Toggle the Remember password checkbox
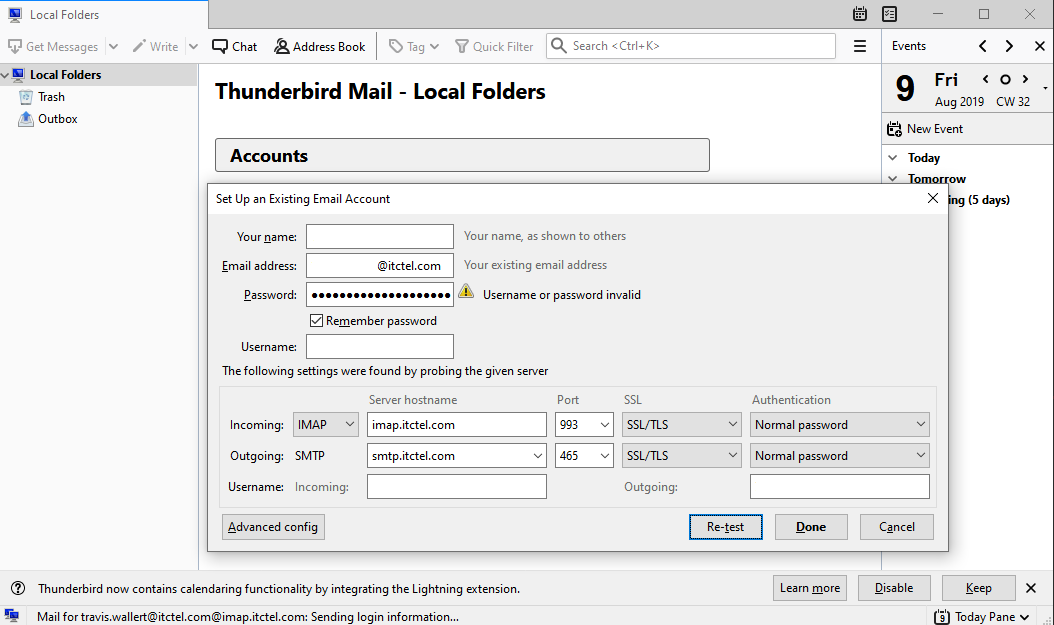 [317, 321]
